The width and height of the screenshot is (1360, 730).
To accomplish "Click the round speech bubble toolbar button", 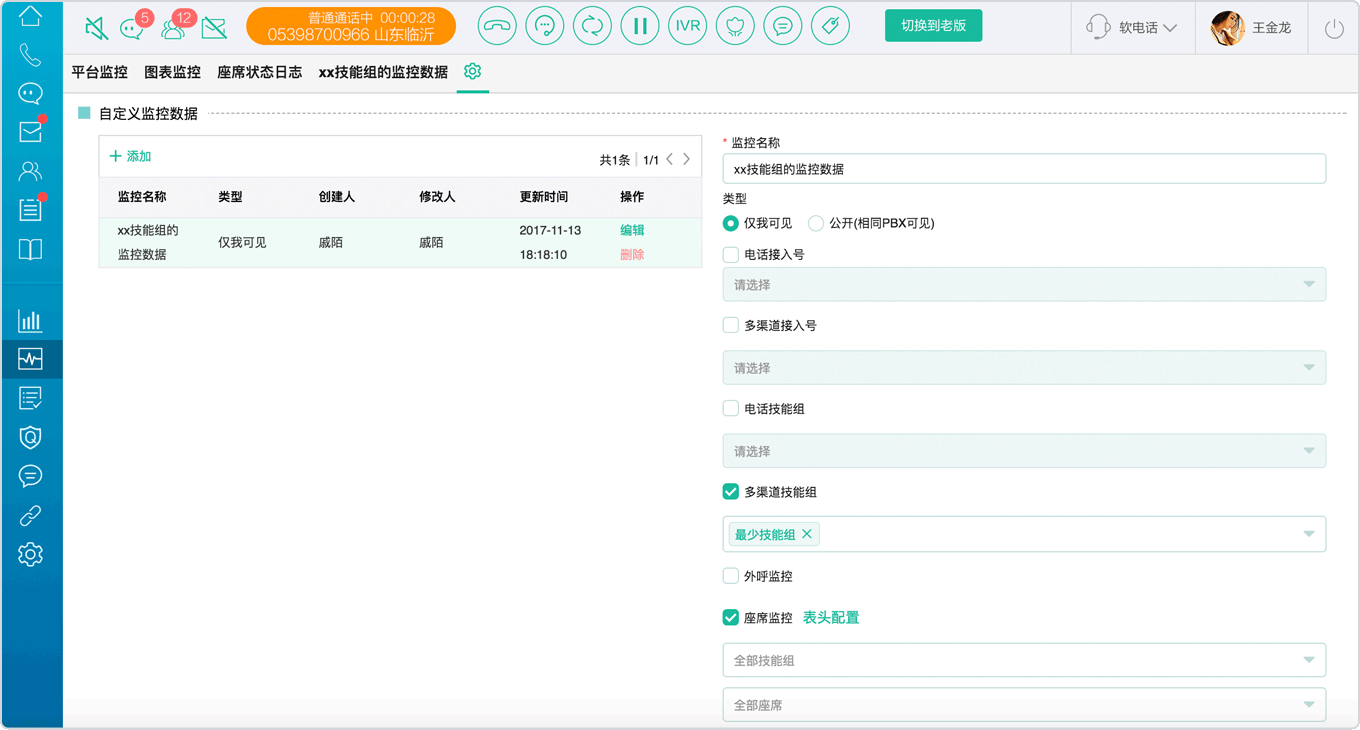I will (783, 26).
